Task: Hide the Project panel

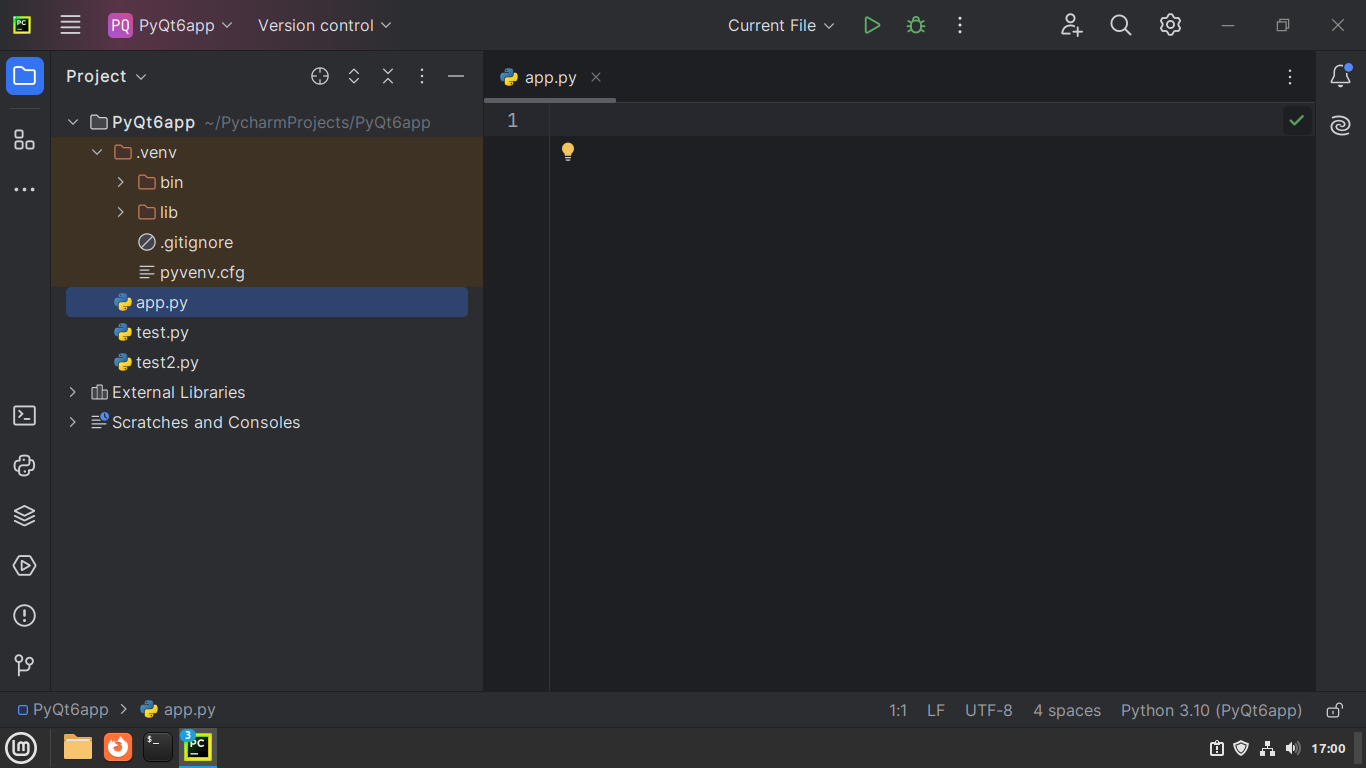Action: [x=456, y=76]
